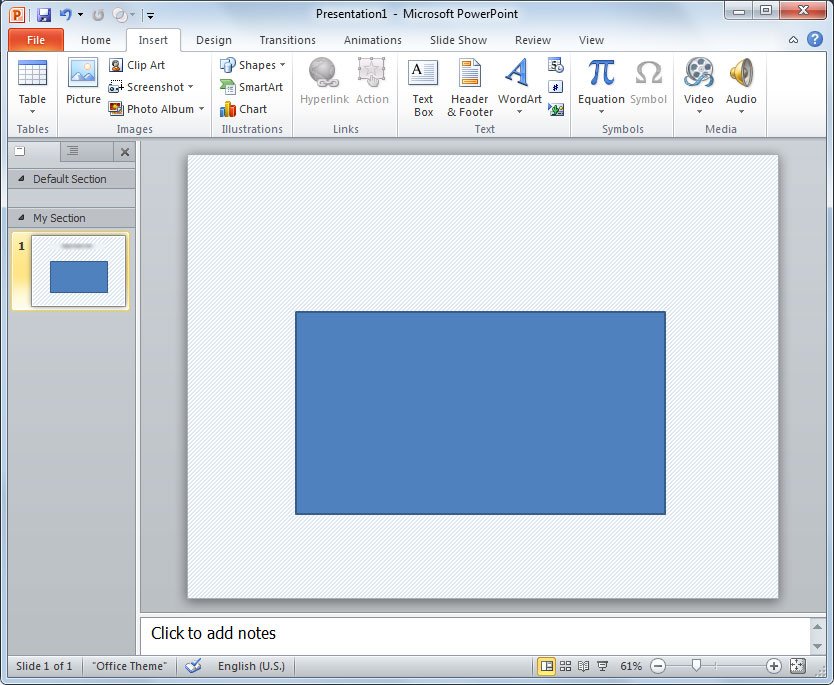The image size is (834, 685).
Task: Start Slide Show from status bar
Action: click(602, 665)
